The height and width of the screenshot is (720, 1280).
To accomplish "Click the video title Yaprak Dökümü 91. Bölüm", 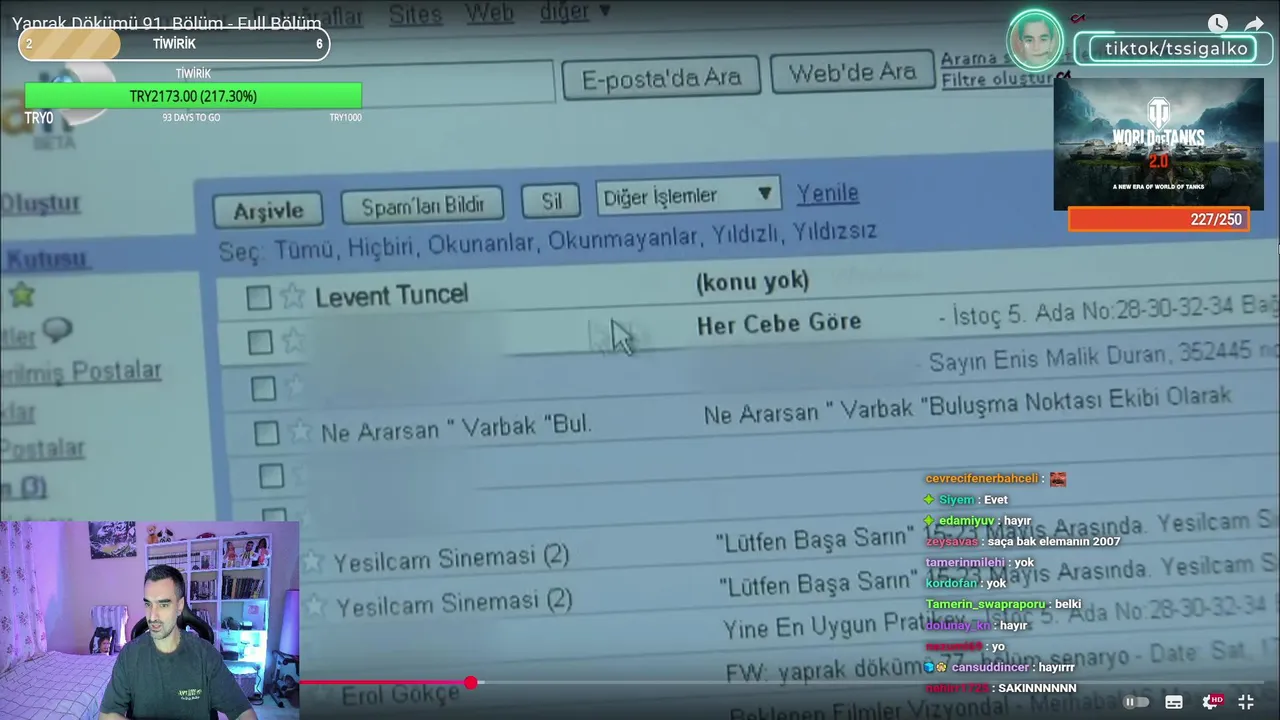I will coord(167,23).
